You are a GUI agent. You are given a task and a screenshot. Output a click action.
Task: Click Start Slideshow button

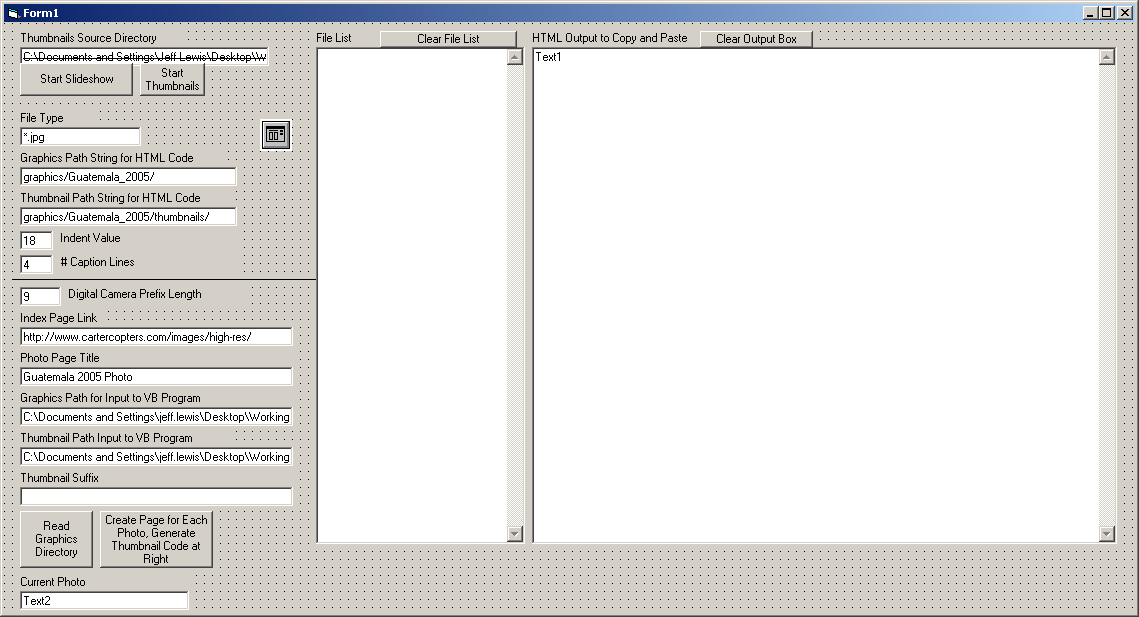click(76, 79)
